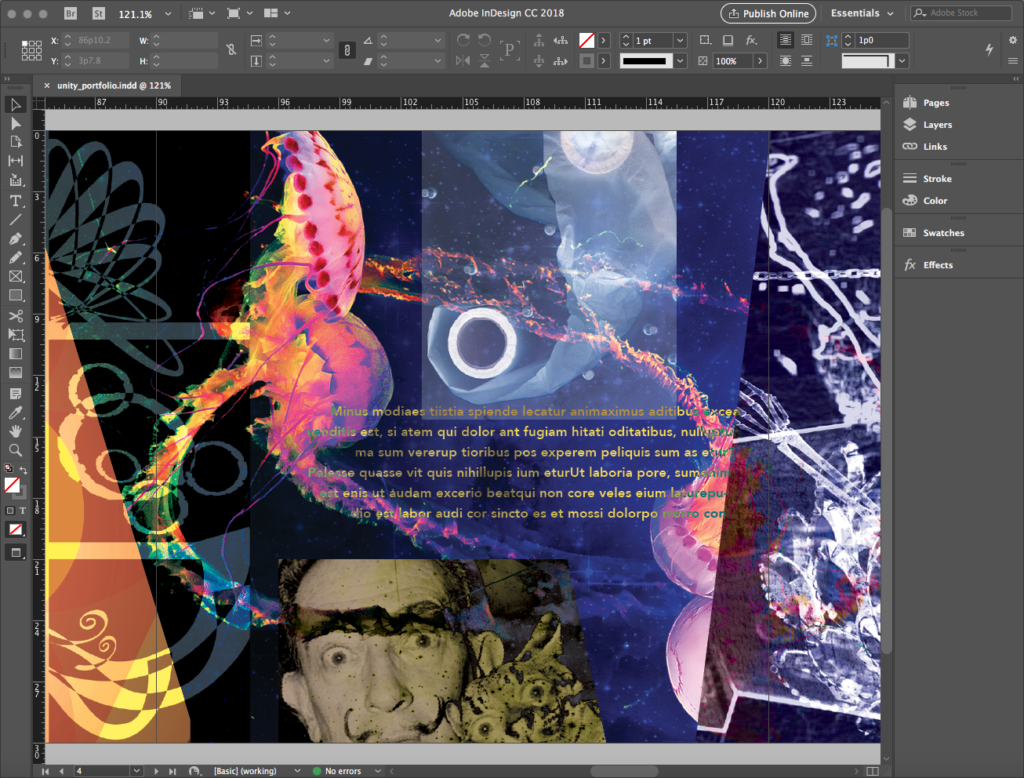Activate the Eyedropper tool
1024x778 pixels.
(16, 412)
